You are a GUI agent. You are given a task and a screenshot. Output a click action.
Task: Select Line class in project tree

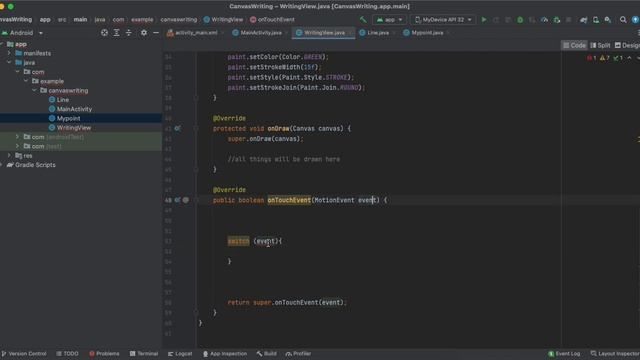click(x=62, y=100)
